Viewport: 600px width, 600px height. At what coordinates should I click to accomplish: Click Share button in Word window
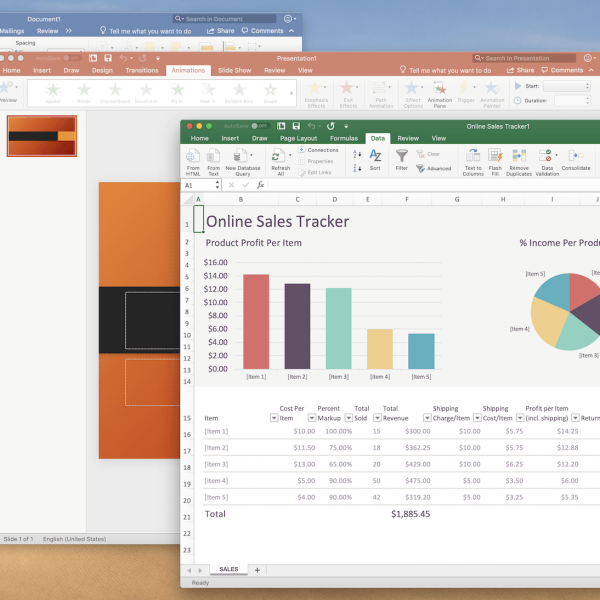point(221,31)
